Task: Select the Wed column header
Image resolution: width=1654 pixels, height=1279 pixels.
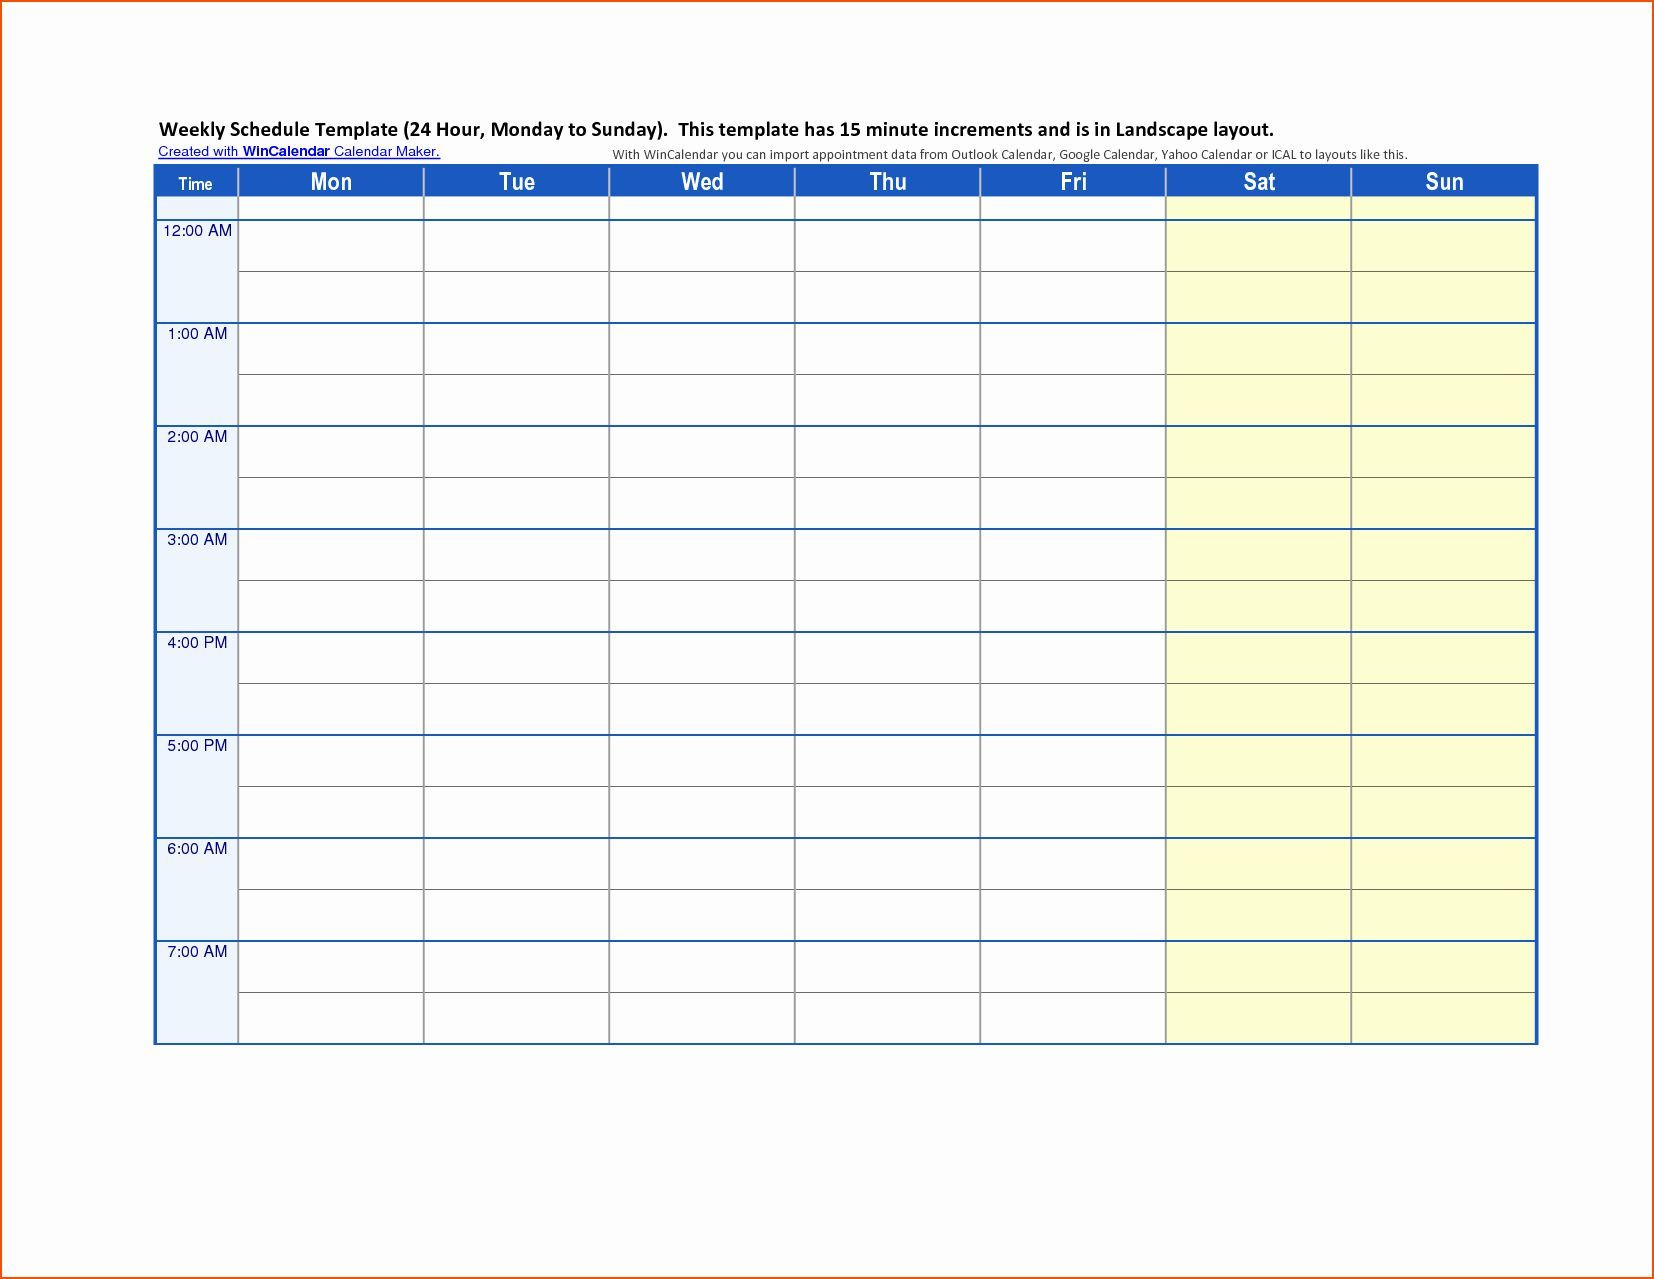Action: (702, 182)
